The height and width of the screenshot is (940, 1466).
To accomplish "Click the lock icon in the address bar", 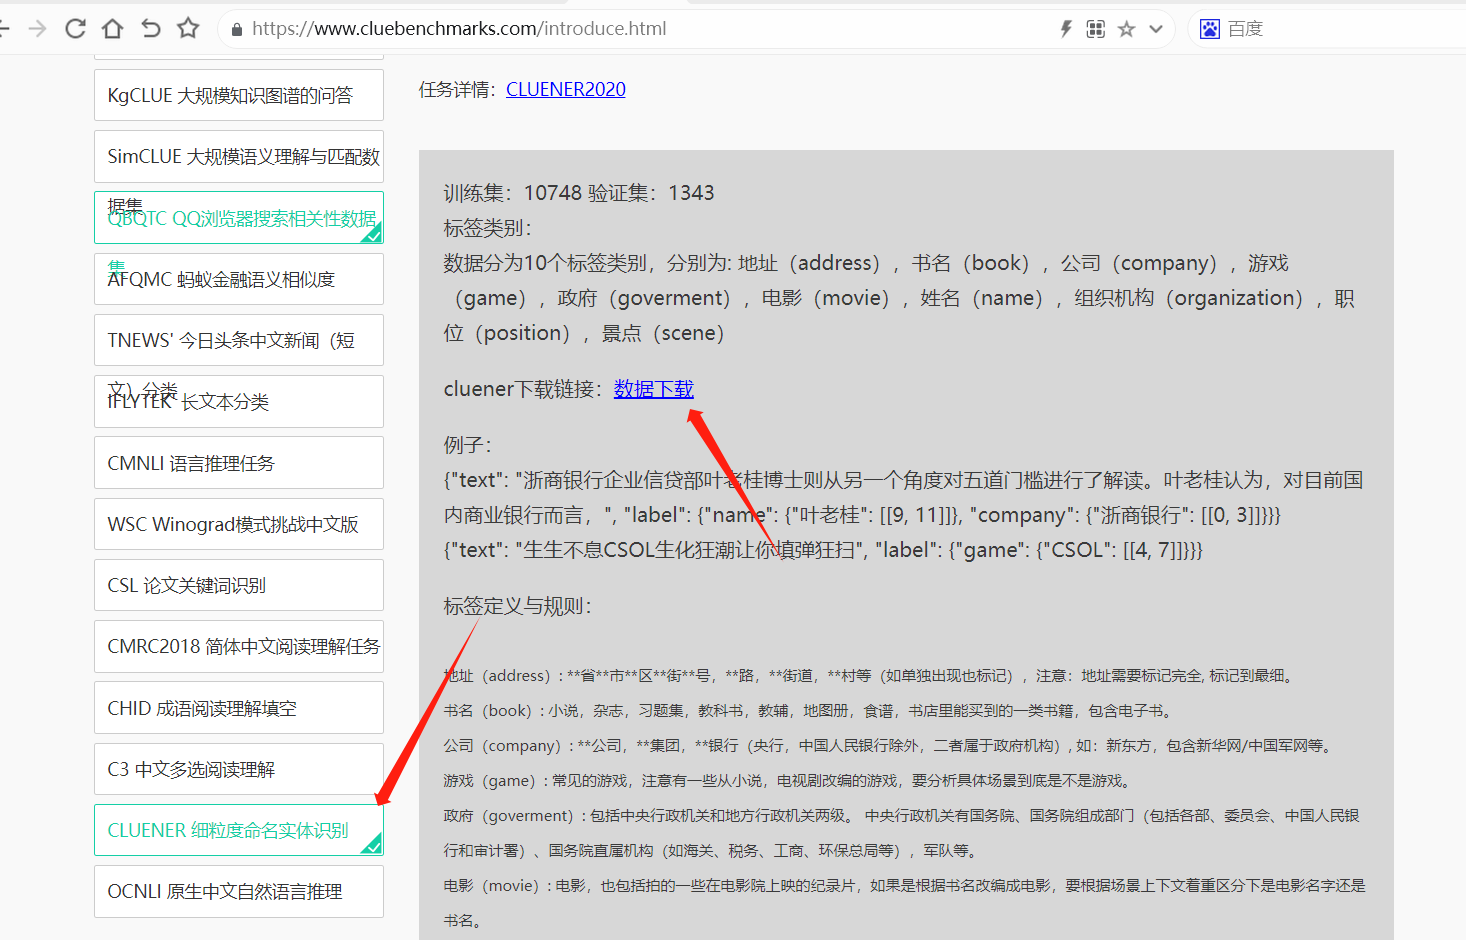I will point(236,29).
